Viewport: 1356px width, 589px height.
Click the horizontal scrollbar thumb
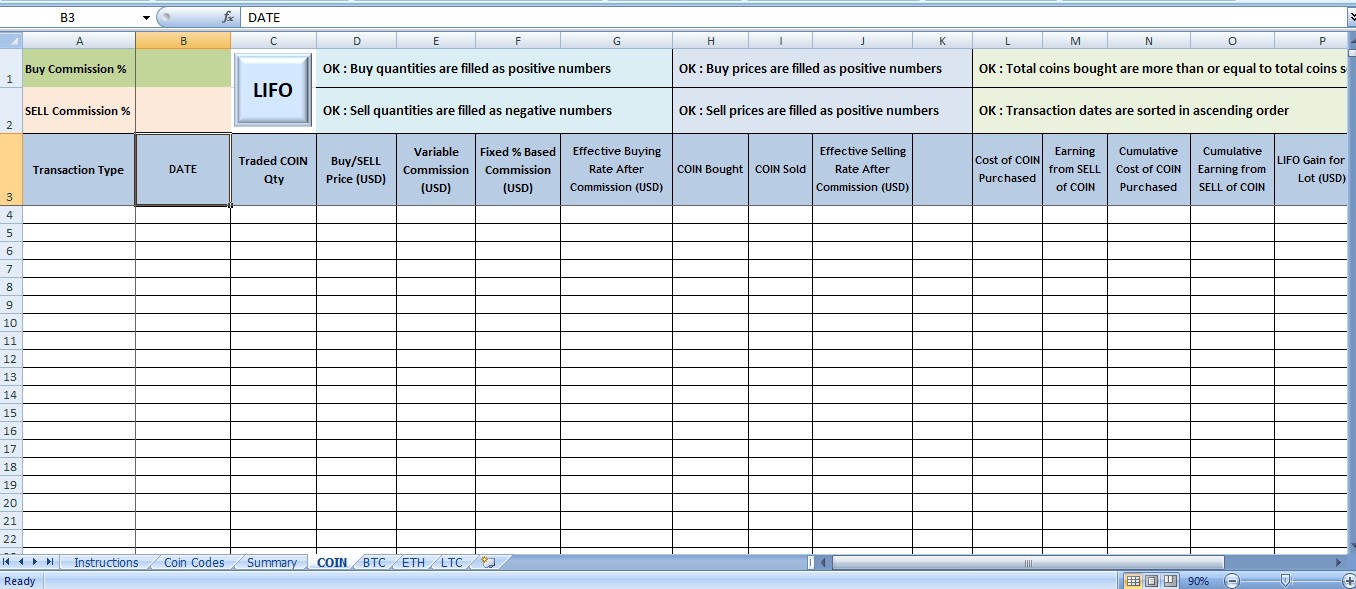point(1028,563)
